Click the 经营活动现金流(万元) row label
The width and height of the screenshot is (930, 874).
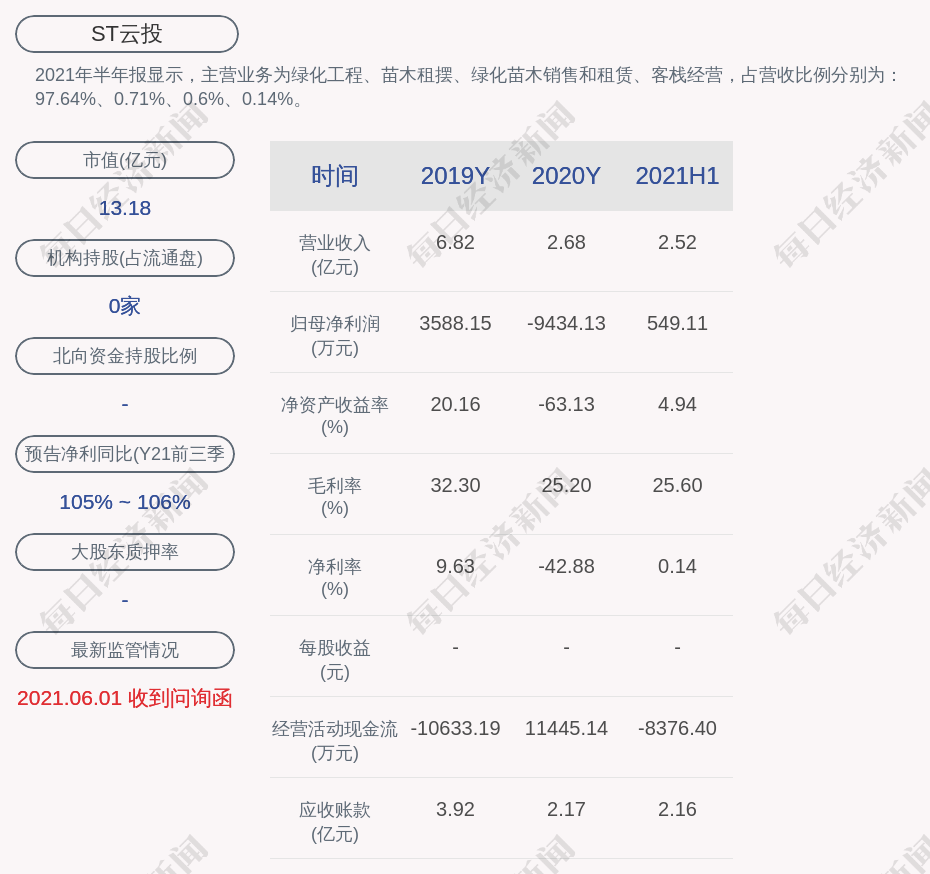click(x=334, y=740)
